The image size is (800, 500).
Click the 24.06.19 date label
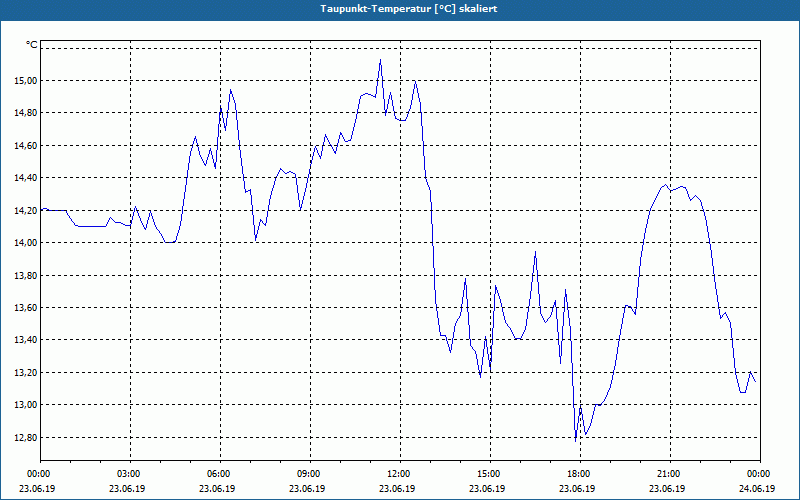(757, 488)
